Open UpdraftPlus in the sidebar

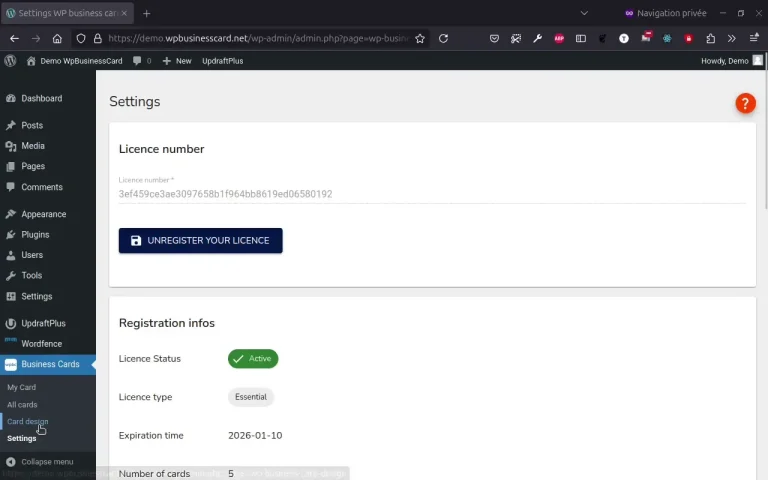pyautogui.click(x=43, y=323)
